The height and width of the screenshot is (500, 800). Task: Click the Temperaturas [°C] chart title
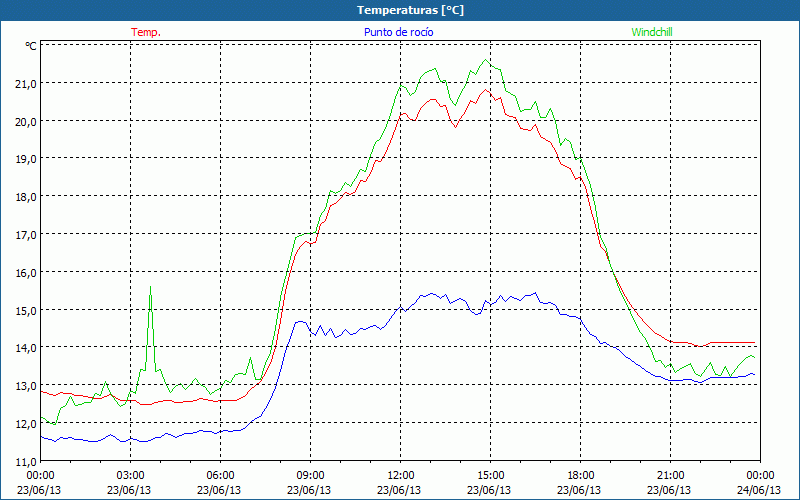coord(410,10)
